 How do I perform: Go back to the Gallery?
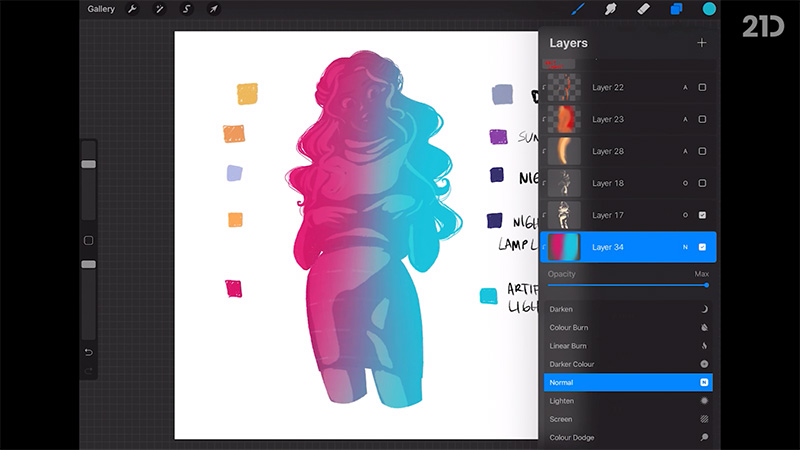(x=100, y=9)
